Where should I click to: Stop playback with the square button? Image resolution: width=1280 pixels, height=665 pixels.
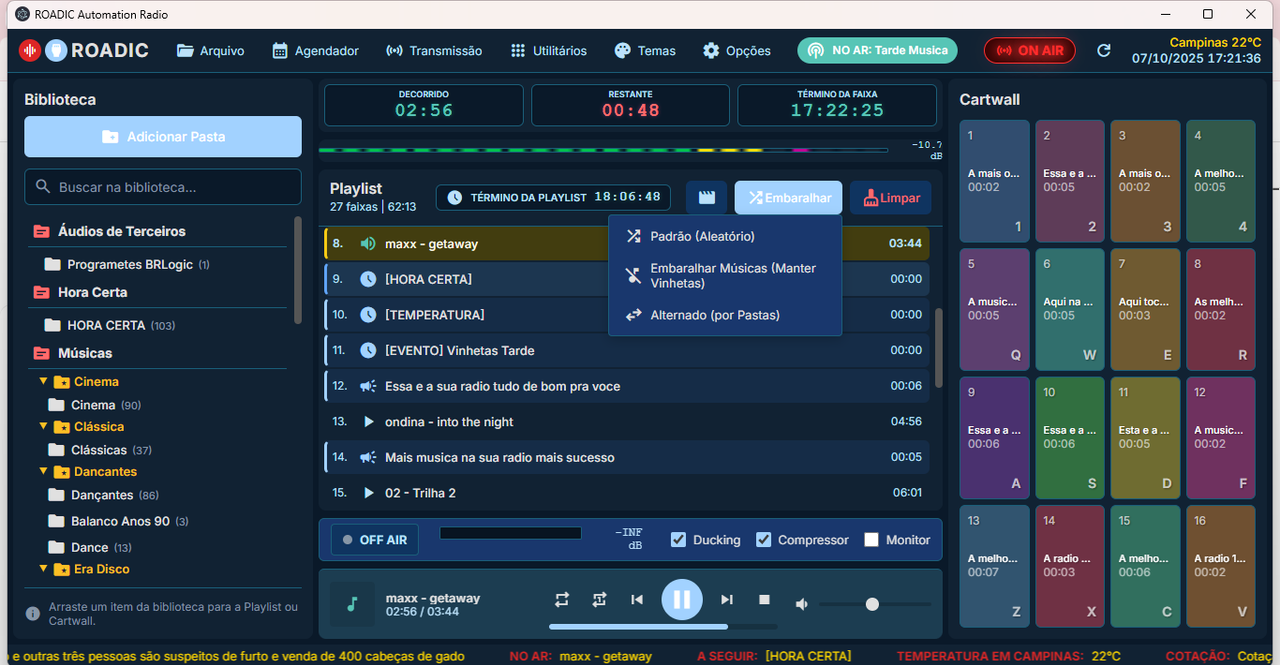pyautogui.click(x=764, y=599)
